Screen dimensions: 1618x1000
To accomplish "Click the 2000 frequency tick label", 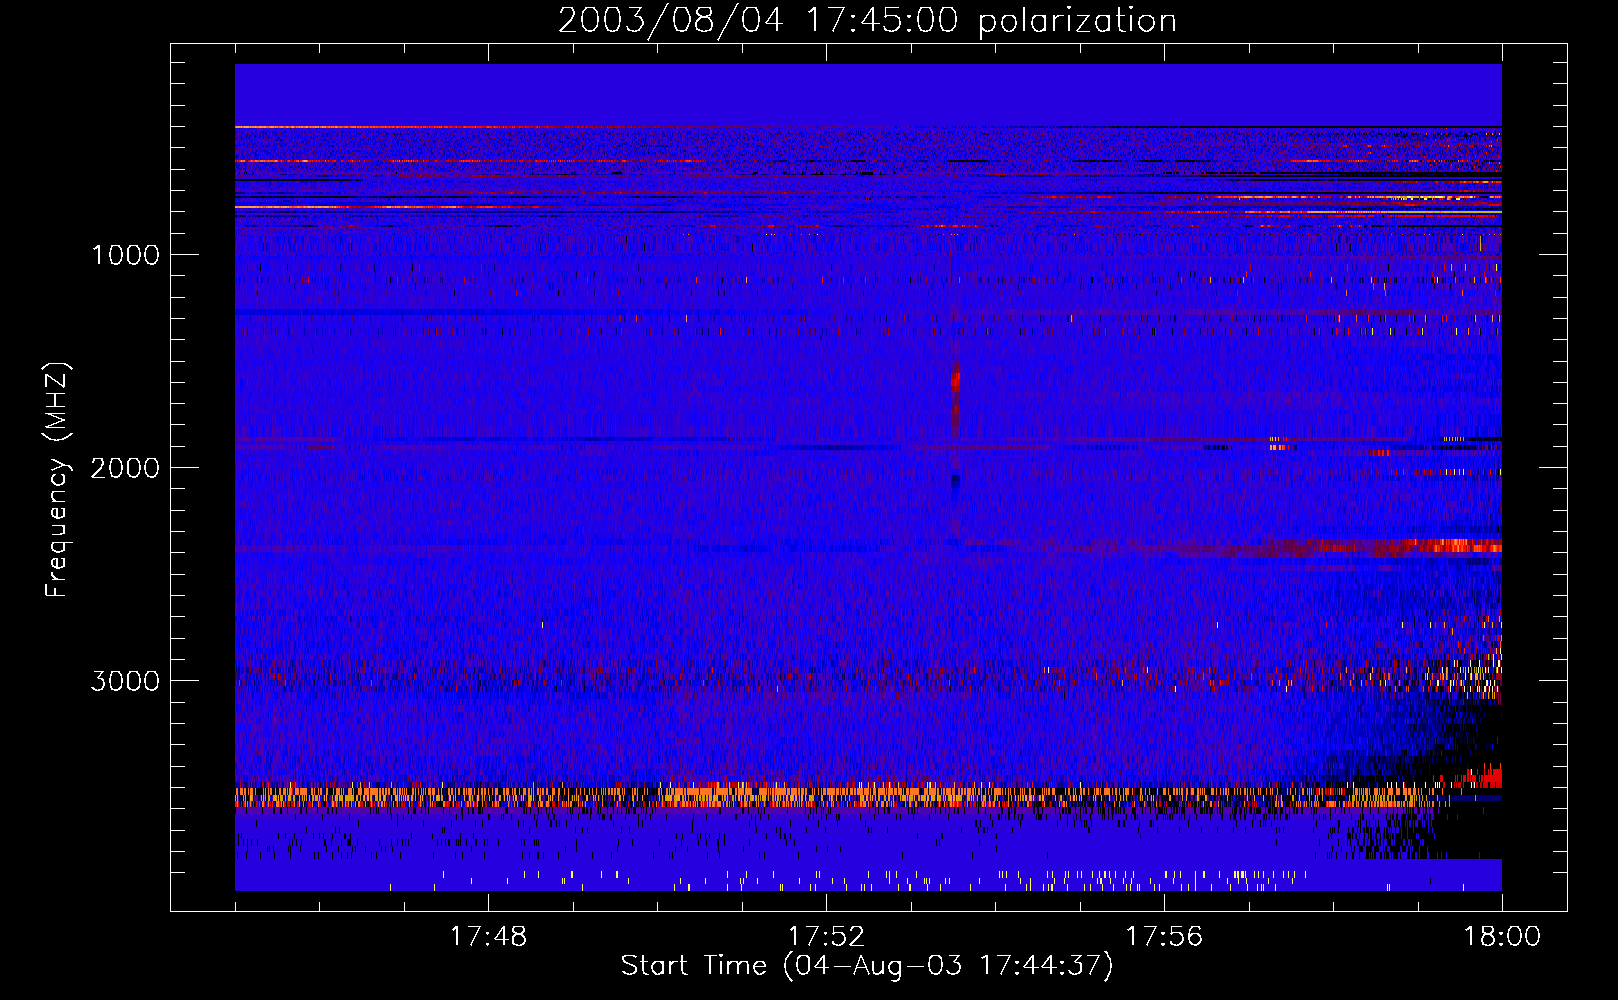I will [125, 468].
